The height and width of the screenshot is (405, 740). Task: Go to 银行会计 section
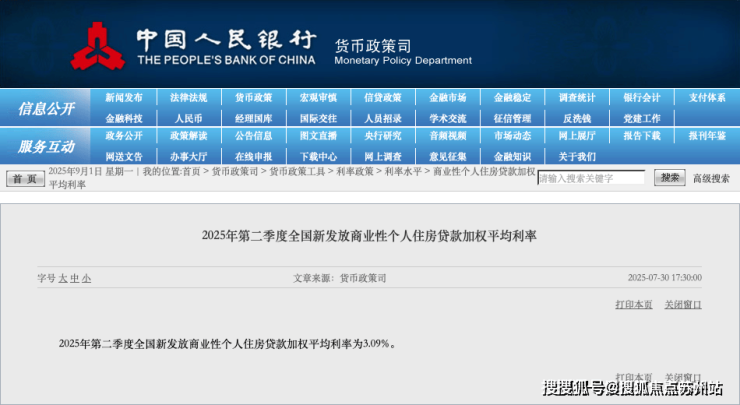[642, 98]
